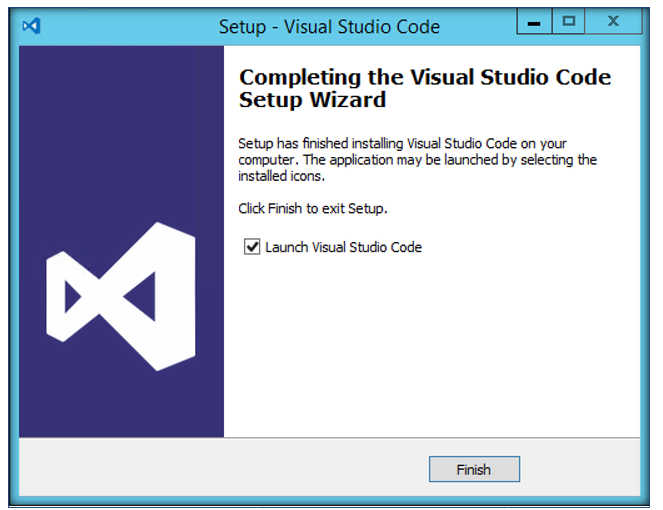This screenshot has height=510, width=663.
Task: Click the purple banner area above the logo
Action: tap(121, 133)
